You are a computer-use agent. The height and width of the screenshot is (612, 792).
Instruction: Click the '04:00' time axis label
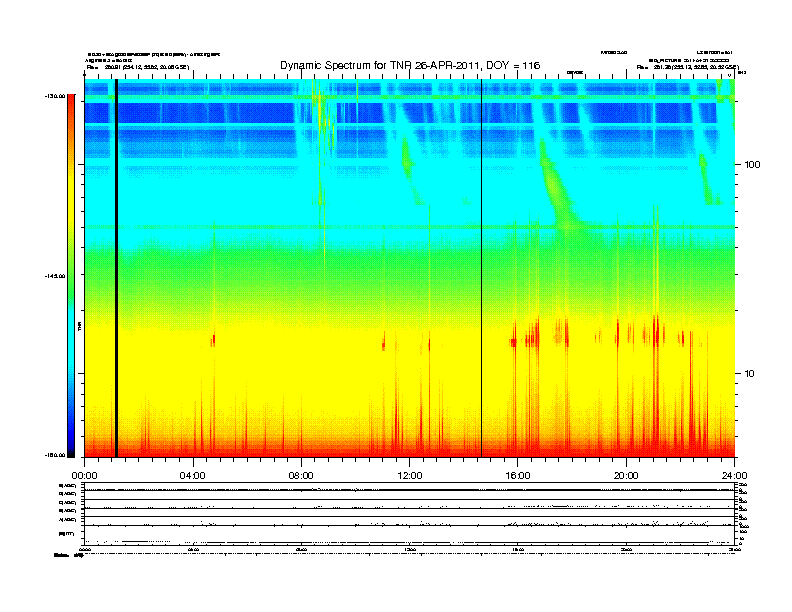[x=193, y=476]
